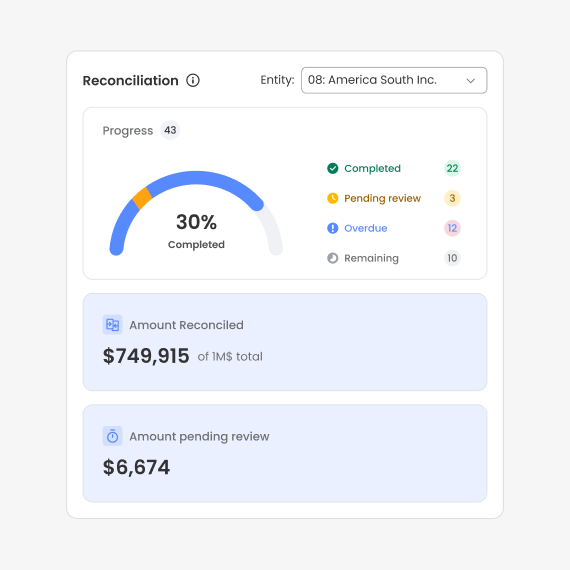Click the Overdue count badge 12

click(x=452, y=228)
